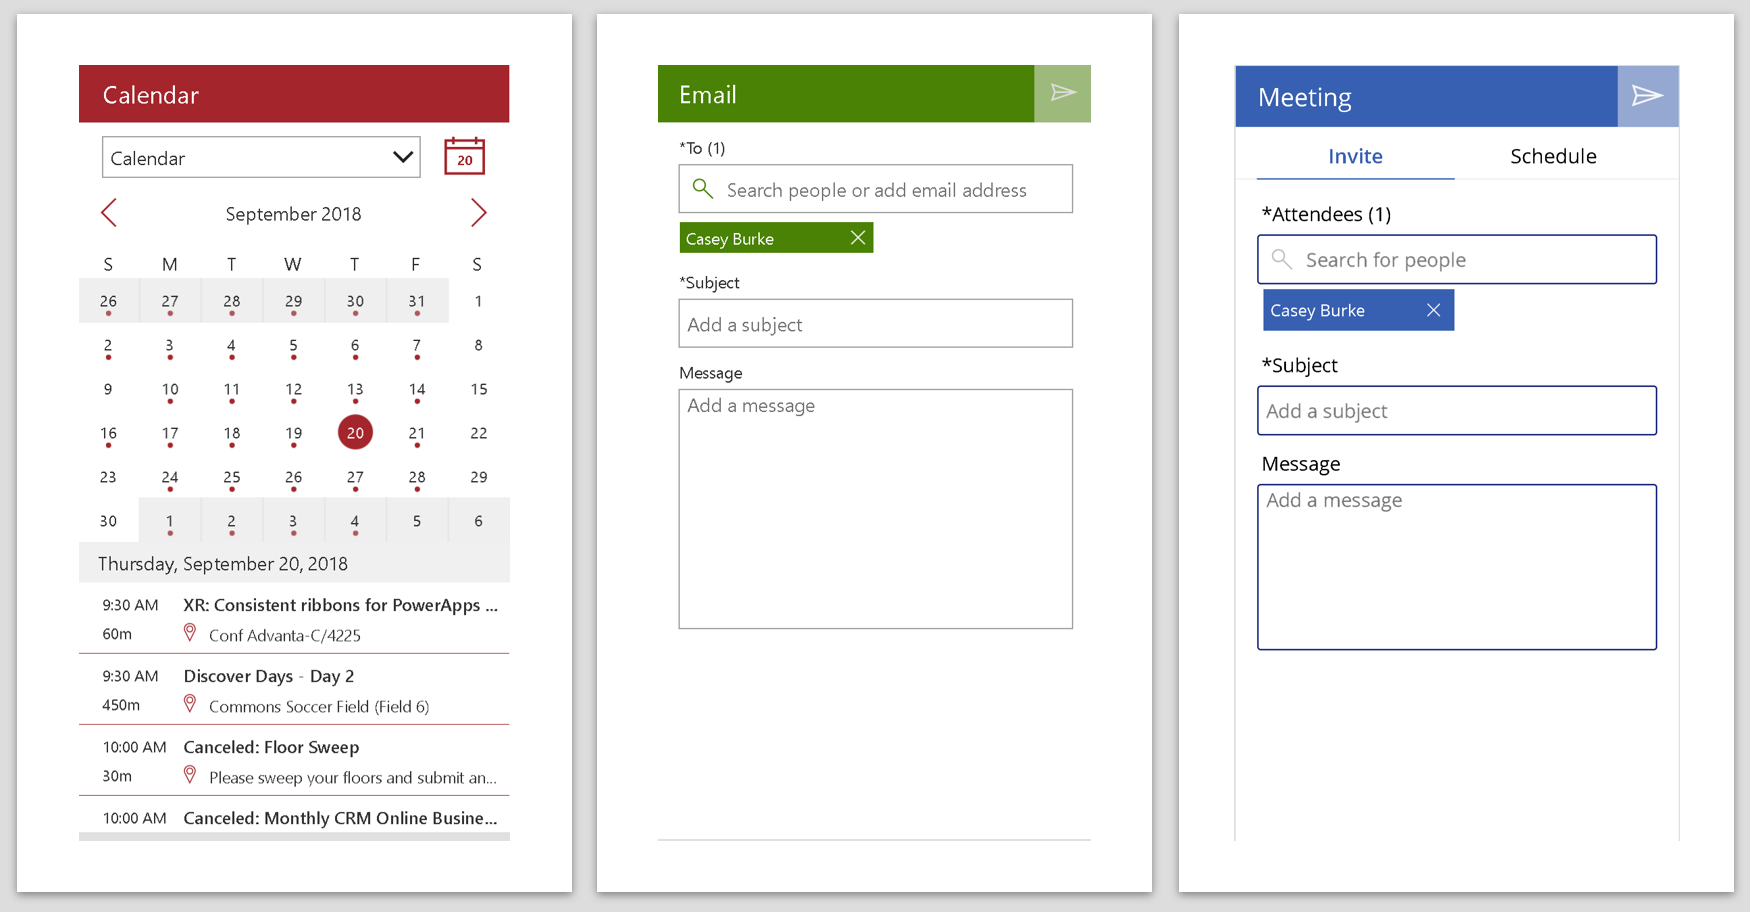Click the today calendar icon showing 20

(x=464, y=157)
